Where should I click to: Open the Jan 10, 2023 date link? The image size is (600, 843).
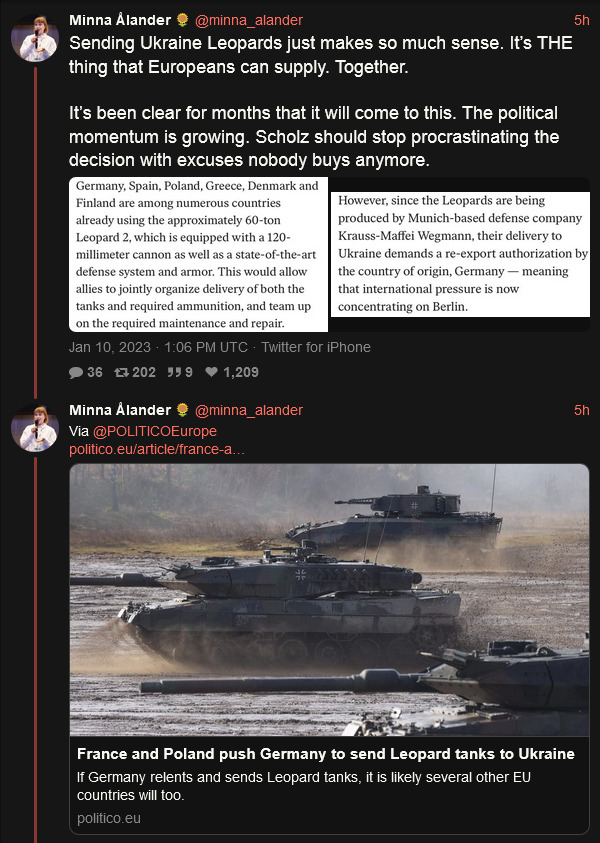(110, 347)
